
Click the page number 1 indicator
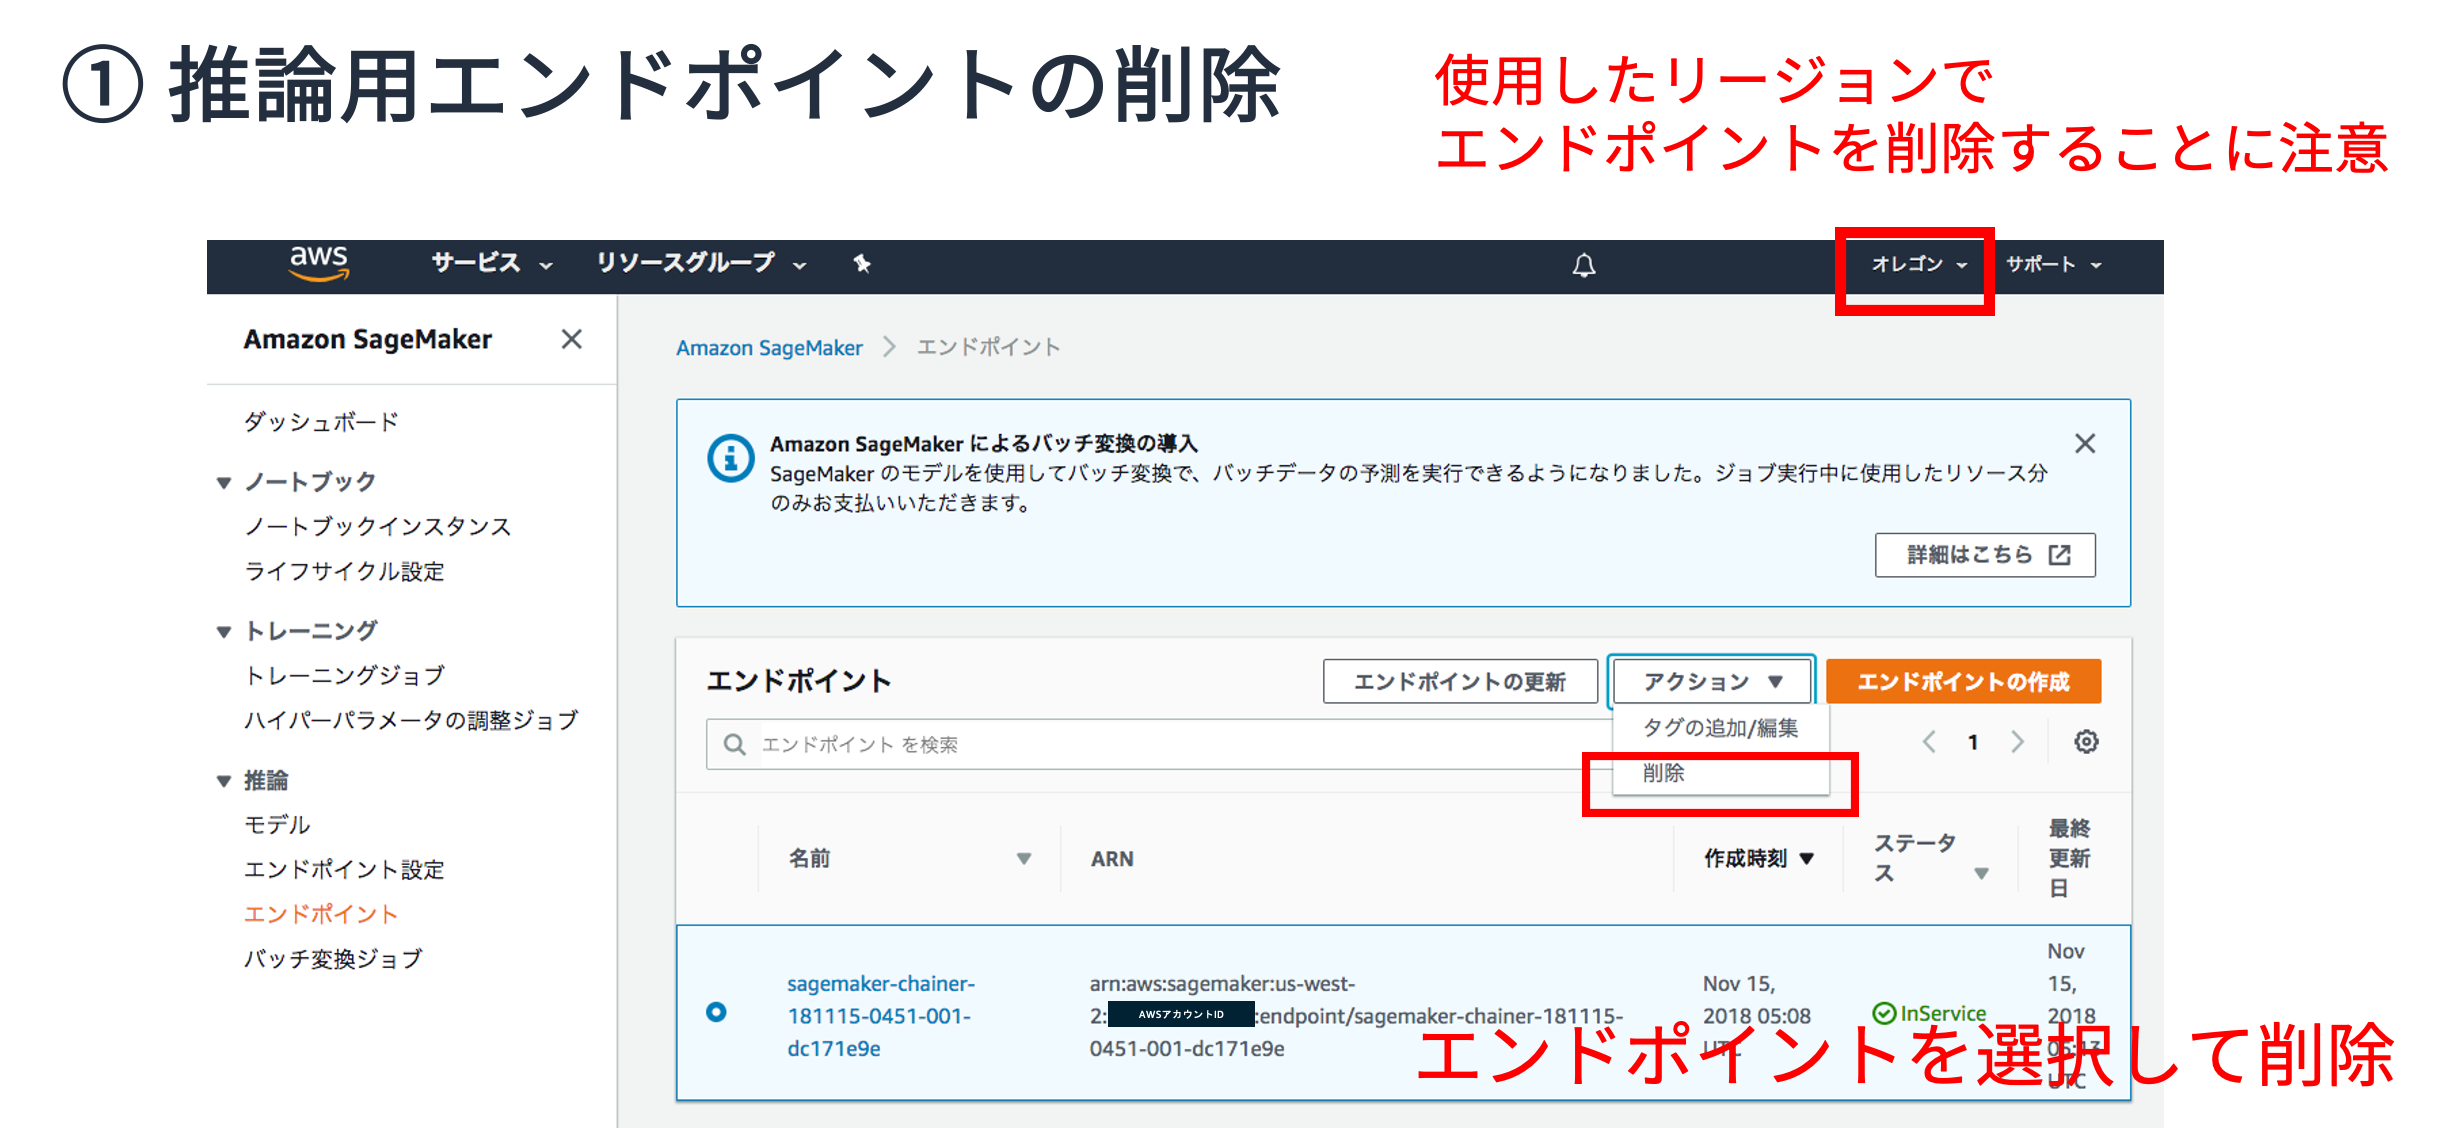click(1973, 742)
